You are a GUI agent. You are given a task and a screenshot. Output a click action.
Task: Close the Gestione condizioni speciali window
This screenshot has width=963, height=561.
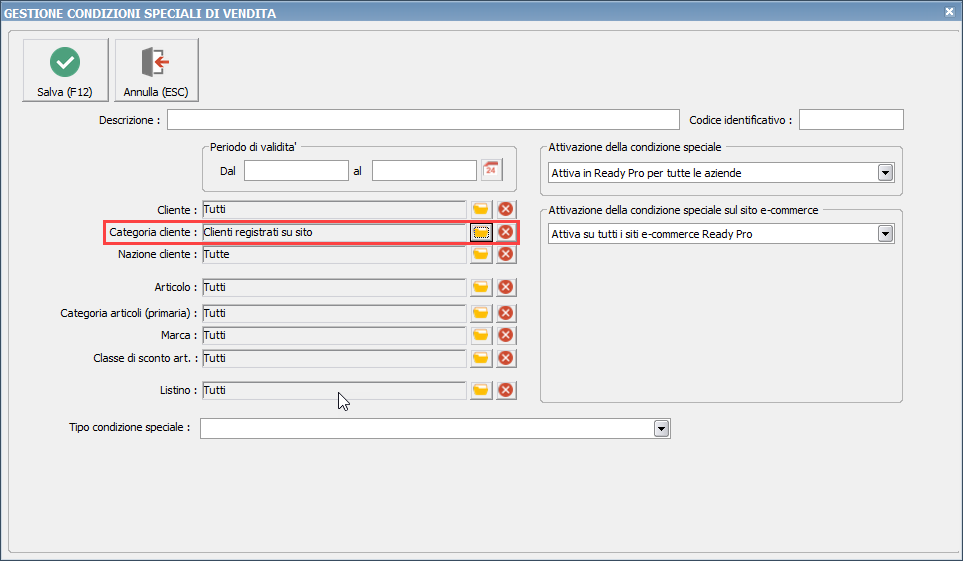(x=949, y=12)
